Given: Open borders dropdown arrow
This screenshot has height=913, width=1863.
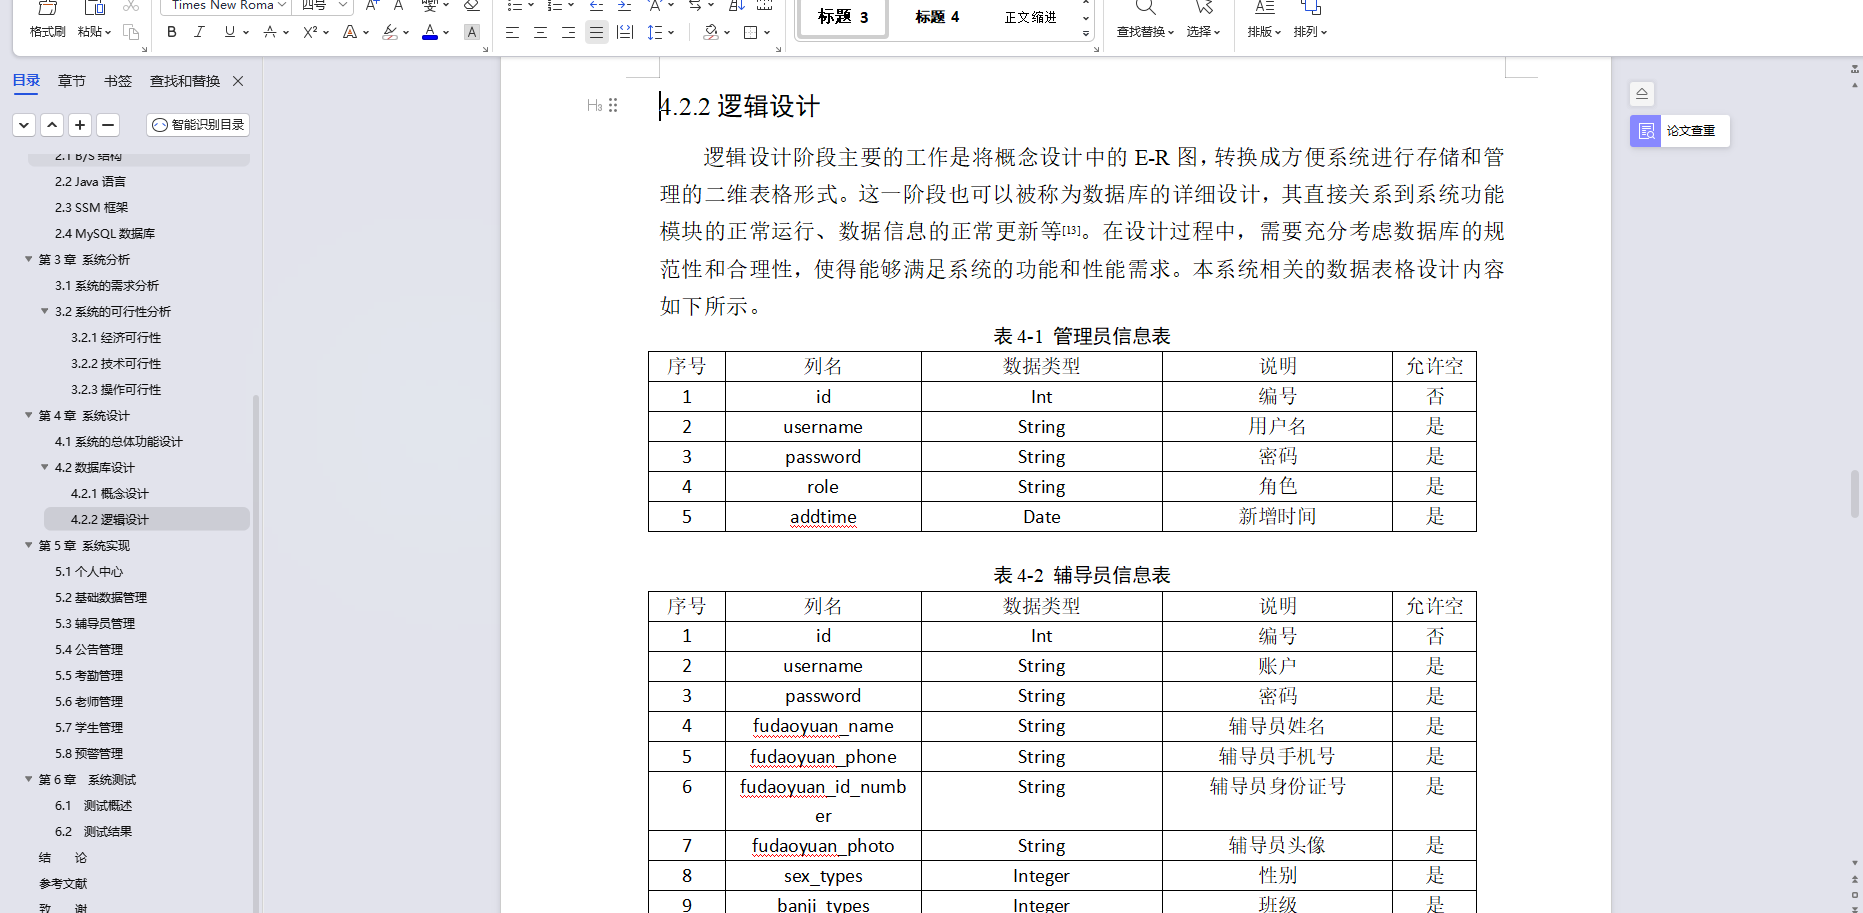Looking at the screenshot, I should point(767,32).
